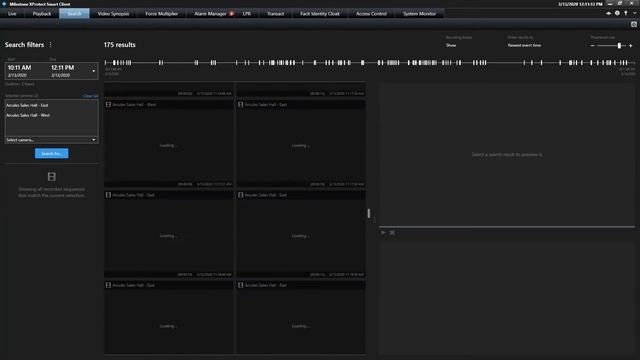Open the status icon in the top-right toolbar
The image size is (640, 360).
tap(617, 13)
